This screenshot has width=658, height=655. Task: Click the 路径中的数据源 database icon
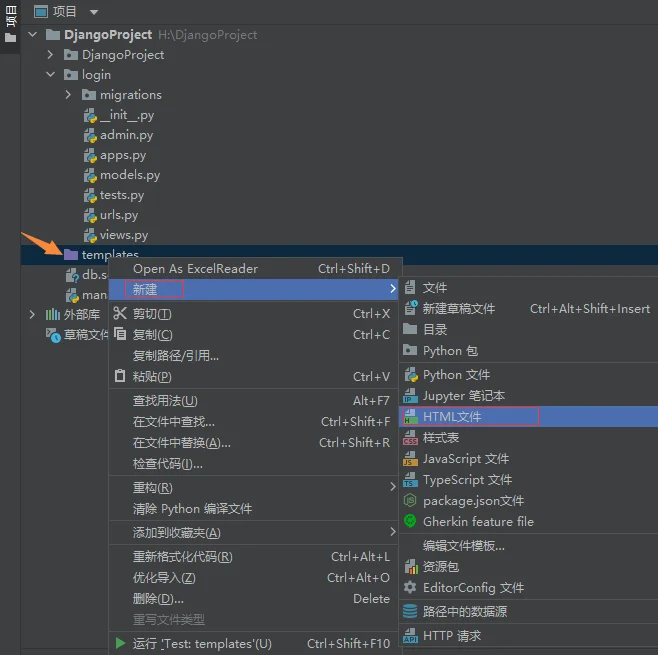[x=410, y=611]
